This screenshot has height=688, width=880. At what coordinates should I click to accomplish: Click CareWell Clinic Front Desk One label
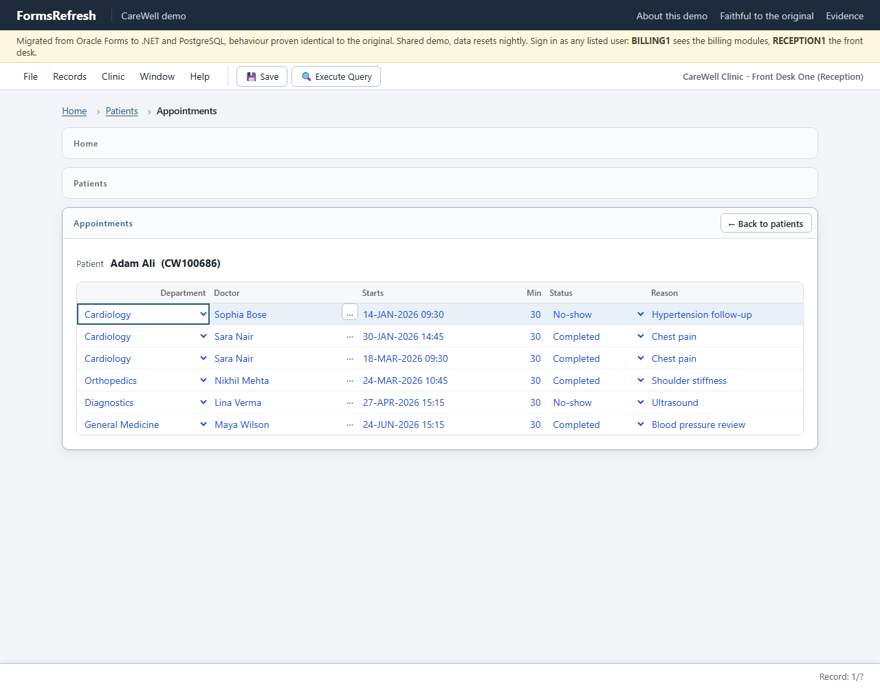(x=773, y=76)
